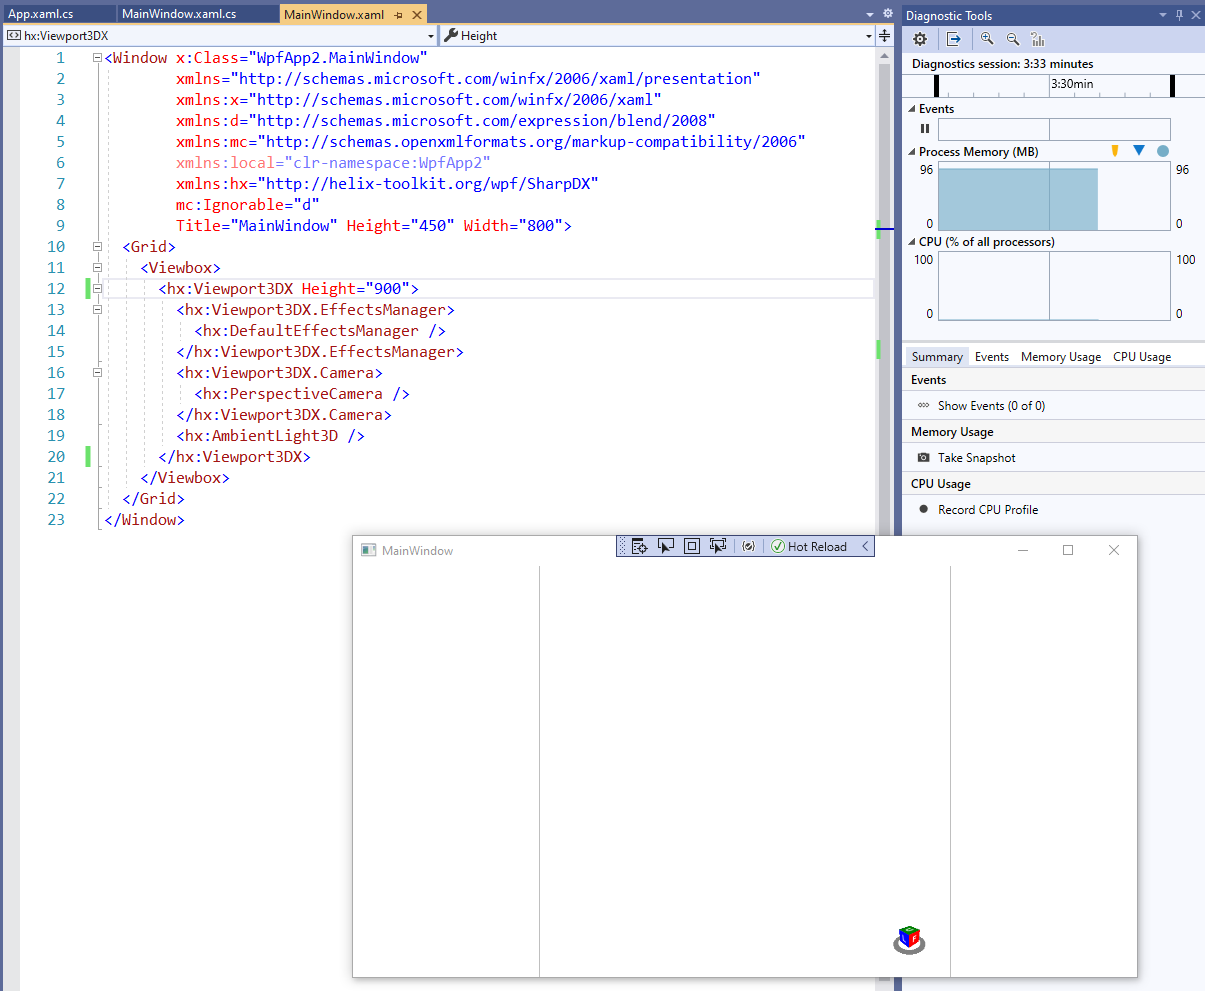Open XAML binding failures via the in-app toolbar
Image resolution: width=1205 pixels, height=991 pixels.
pos(748,546)
